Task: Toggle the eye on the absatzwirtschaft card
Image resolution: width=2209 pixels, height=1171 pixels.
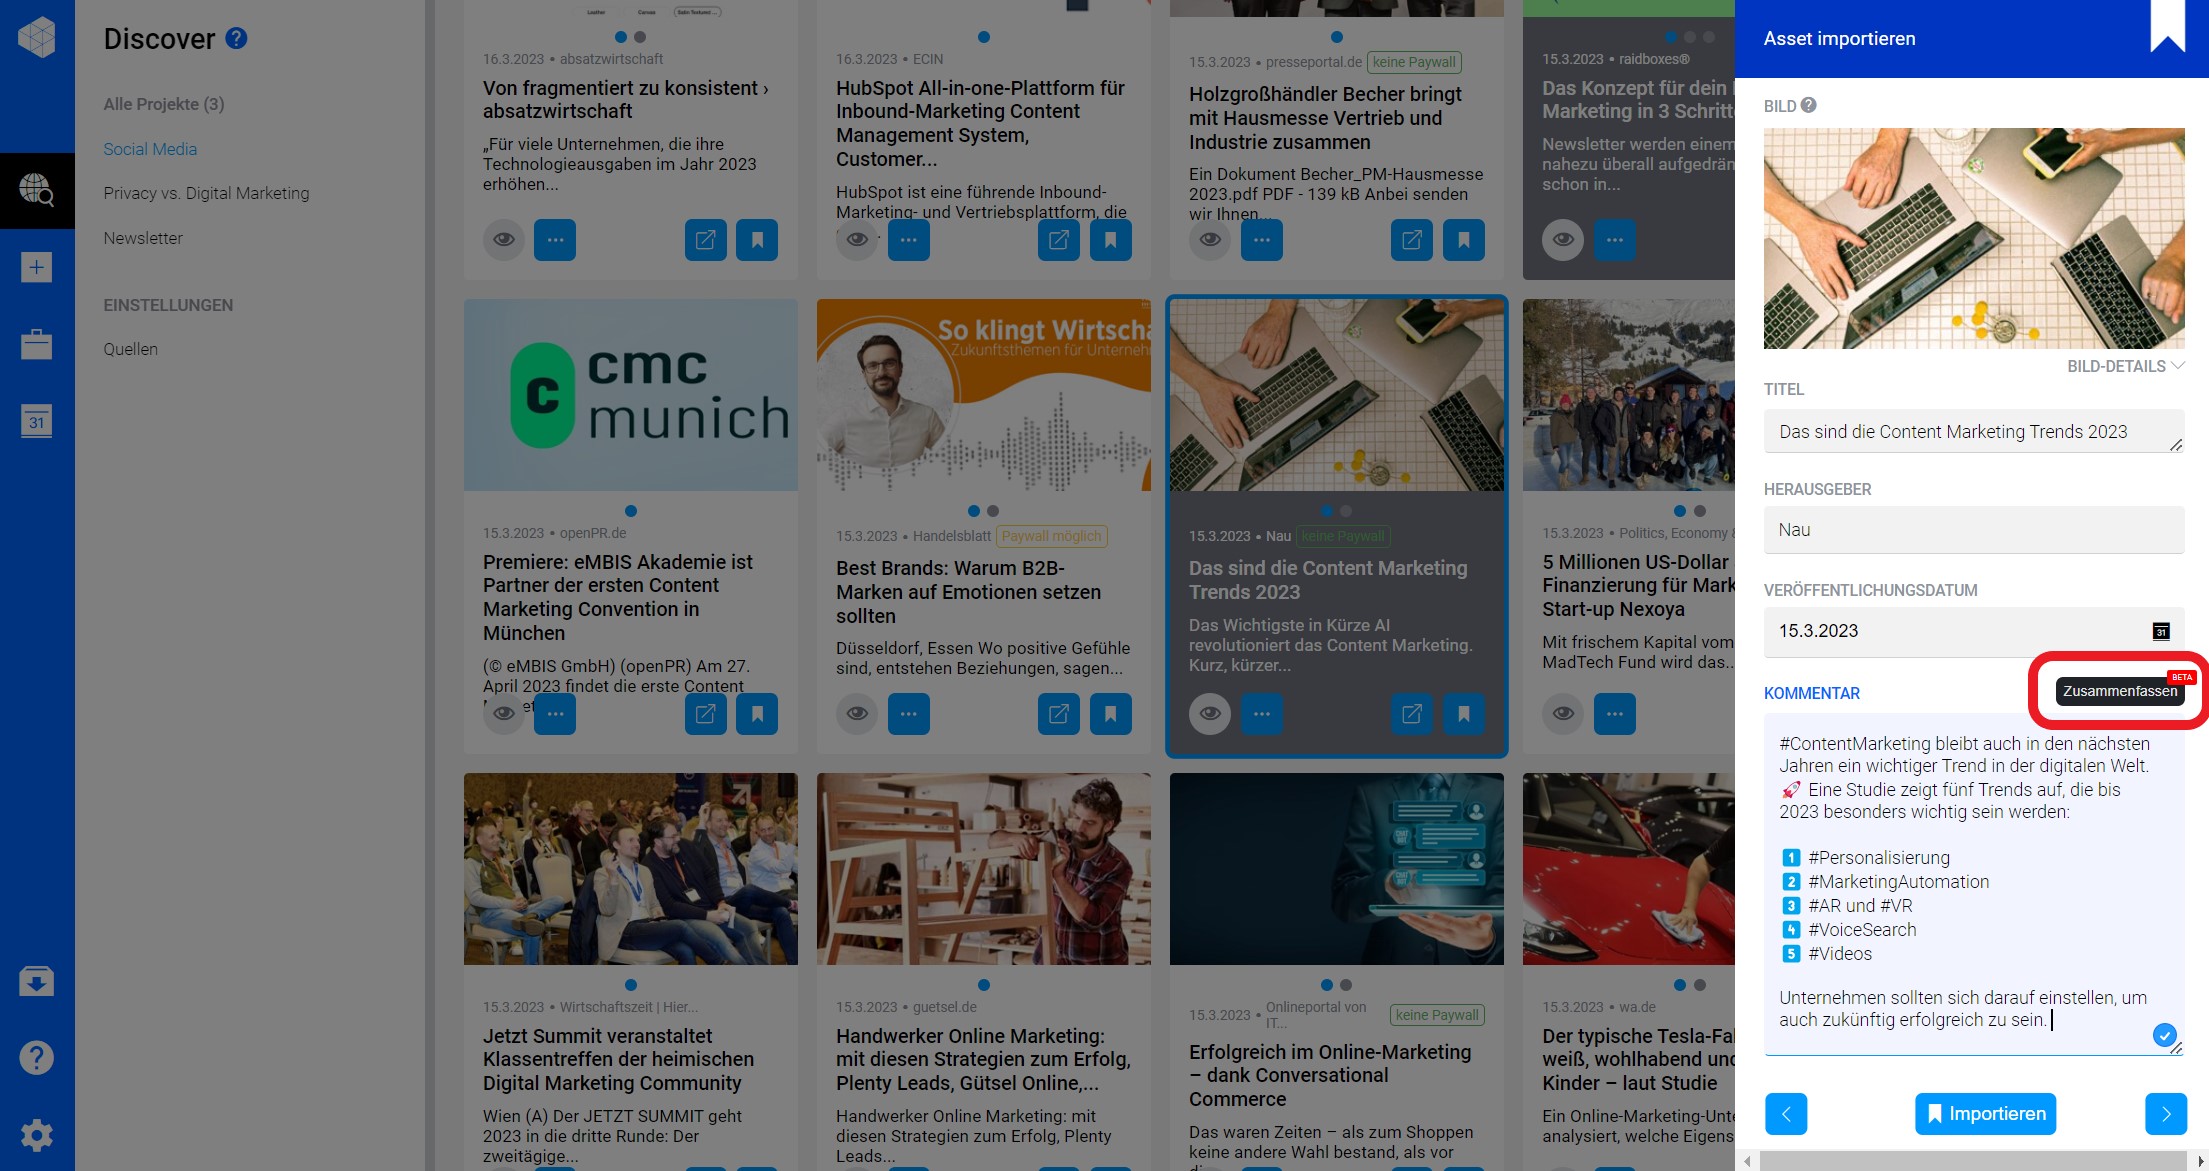Action: click(x=504, y=240)
